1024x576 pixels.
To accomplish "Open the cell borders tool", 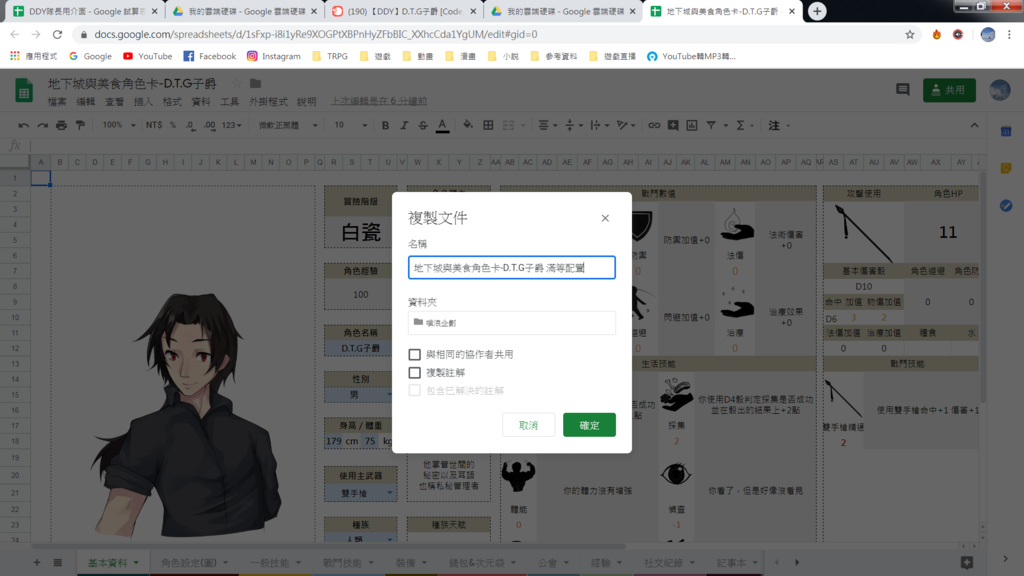I will 488,125.
